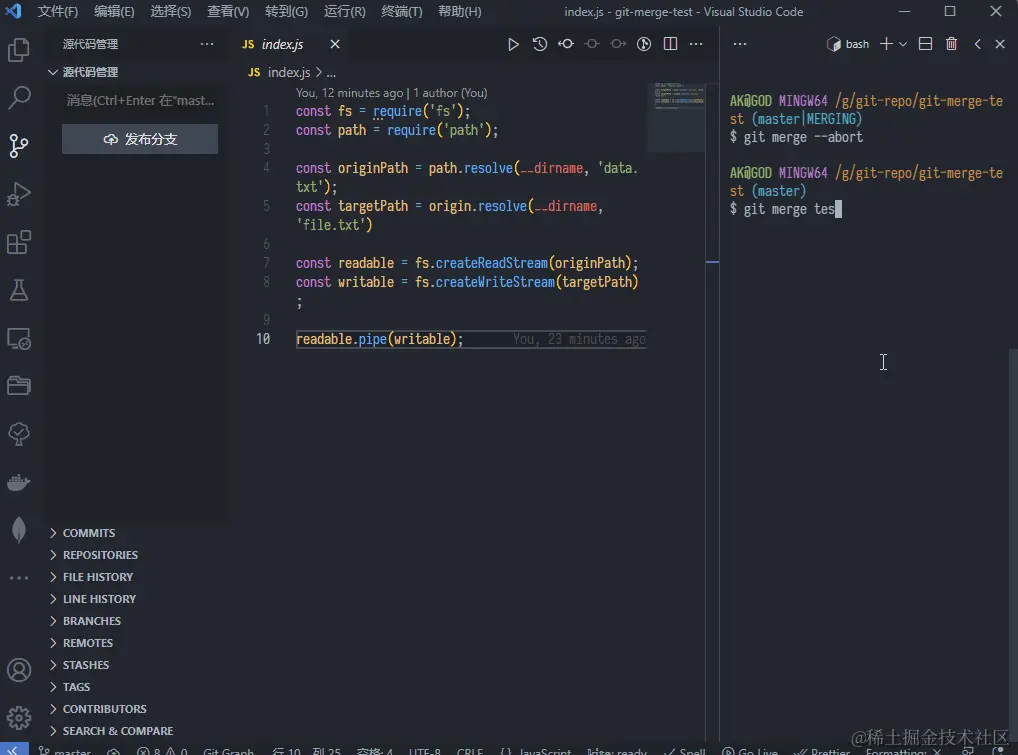Start Go Live server from status bar
This screenshot has height=755, width=1018.
pyautogui.click(x=750, y=751)
